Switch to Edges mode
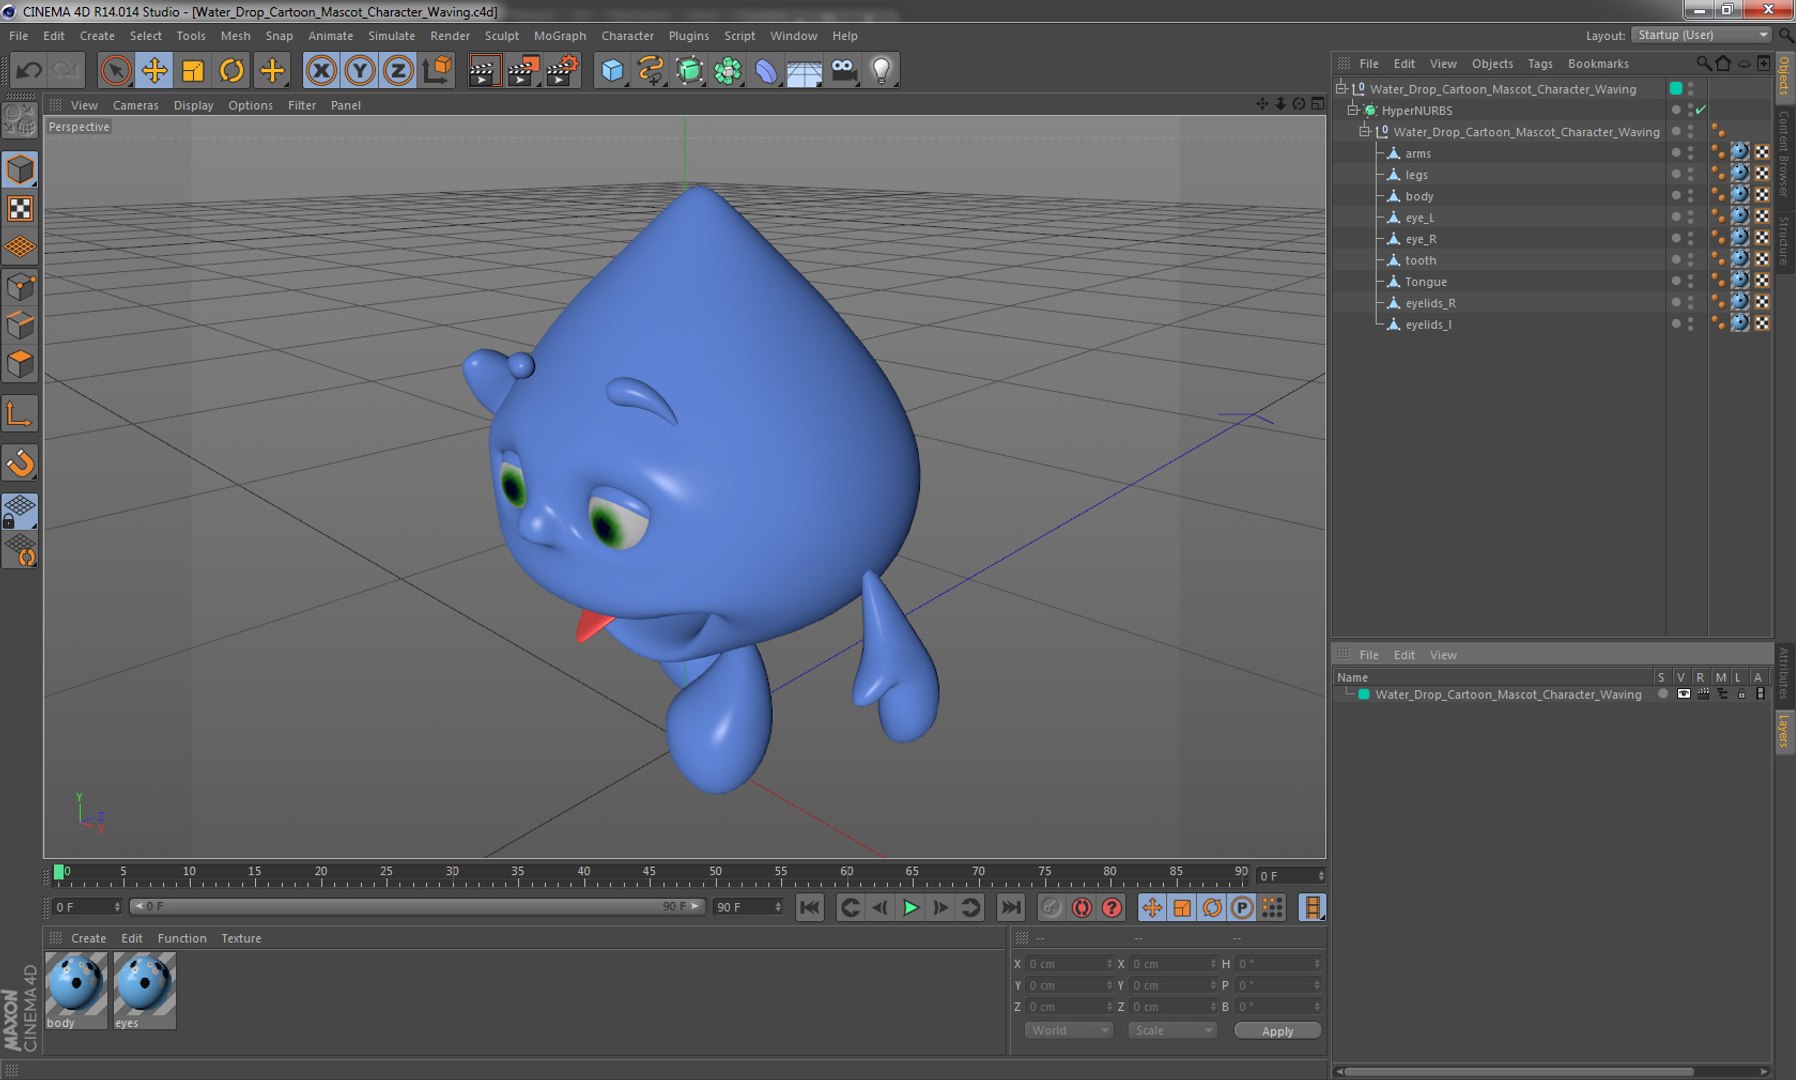 tap(20, 326)
